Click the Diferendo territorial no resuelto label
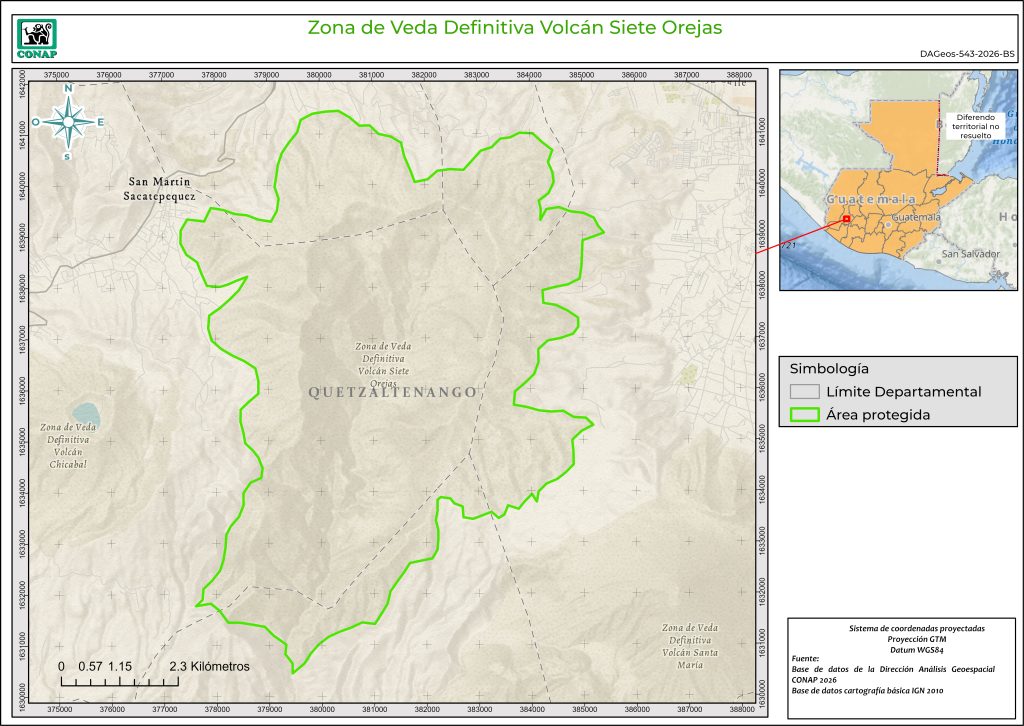The height and width of the screenshot is (726, 1024). point(976,124)
